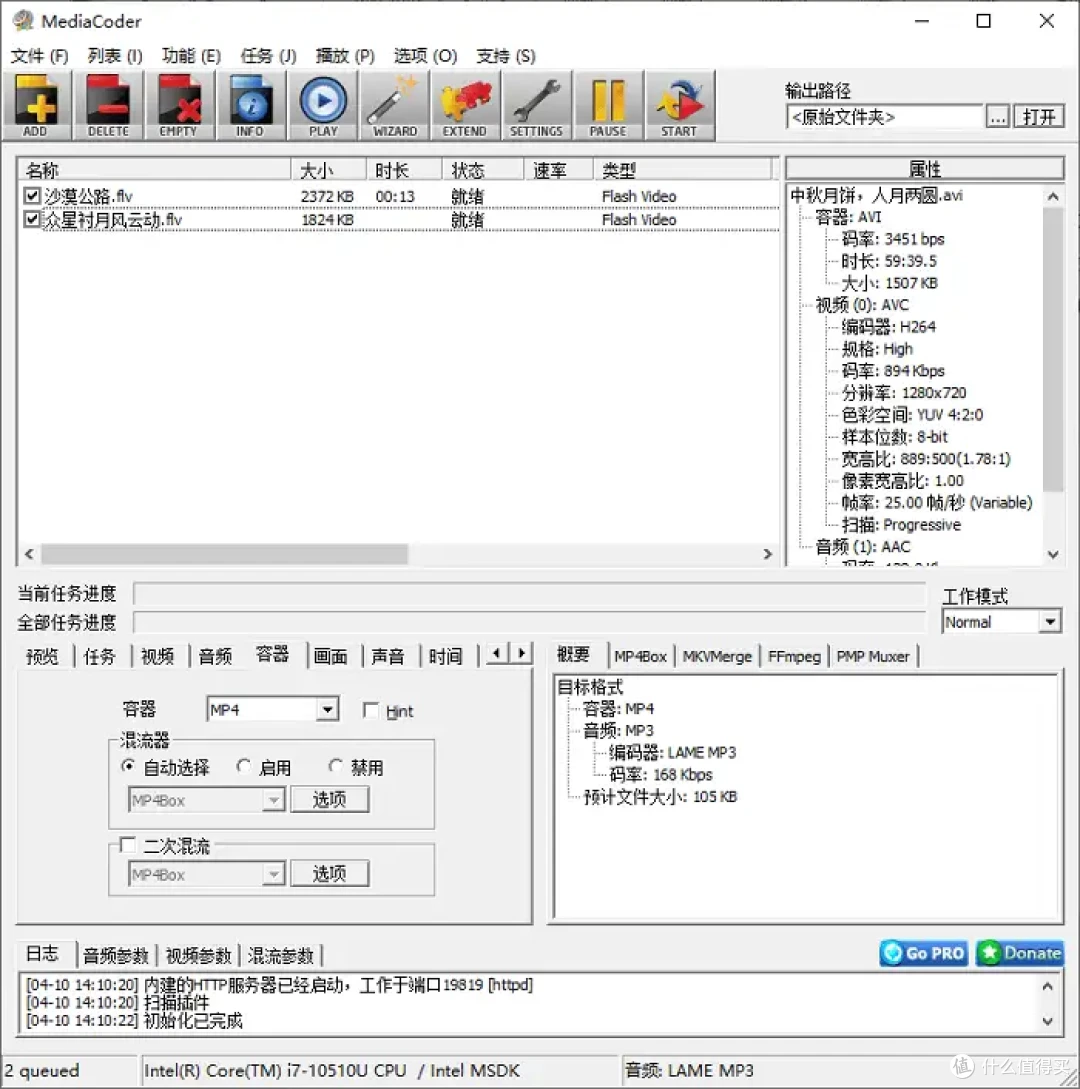The height and width of the screenshot is (1089, 1080).
Task: Click the 大小 column header
Action: pyautogui.click(x=329, y=169)
